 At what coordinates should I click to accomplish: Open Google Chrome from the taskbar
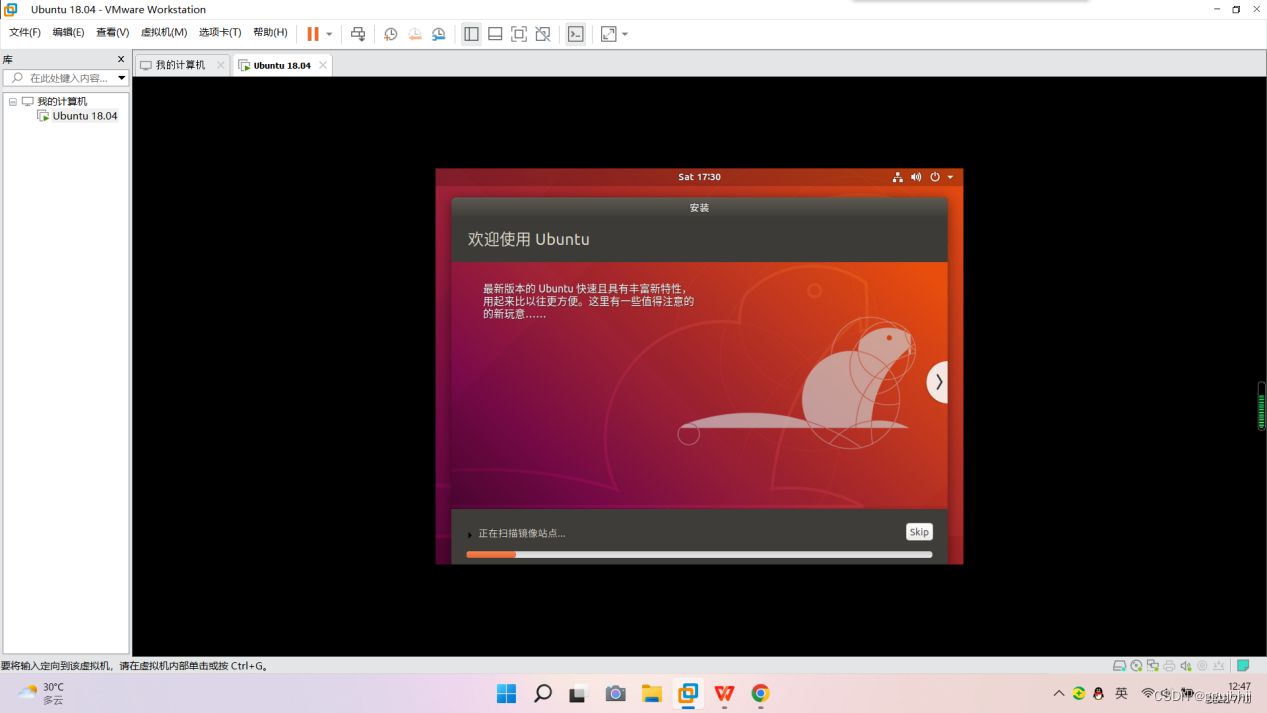(761, 694)
